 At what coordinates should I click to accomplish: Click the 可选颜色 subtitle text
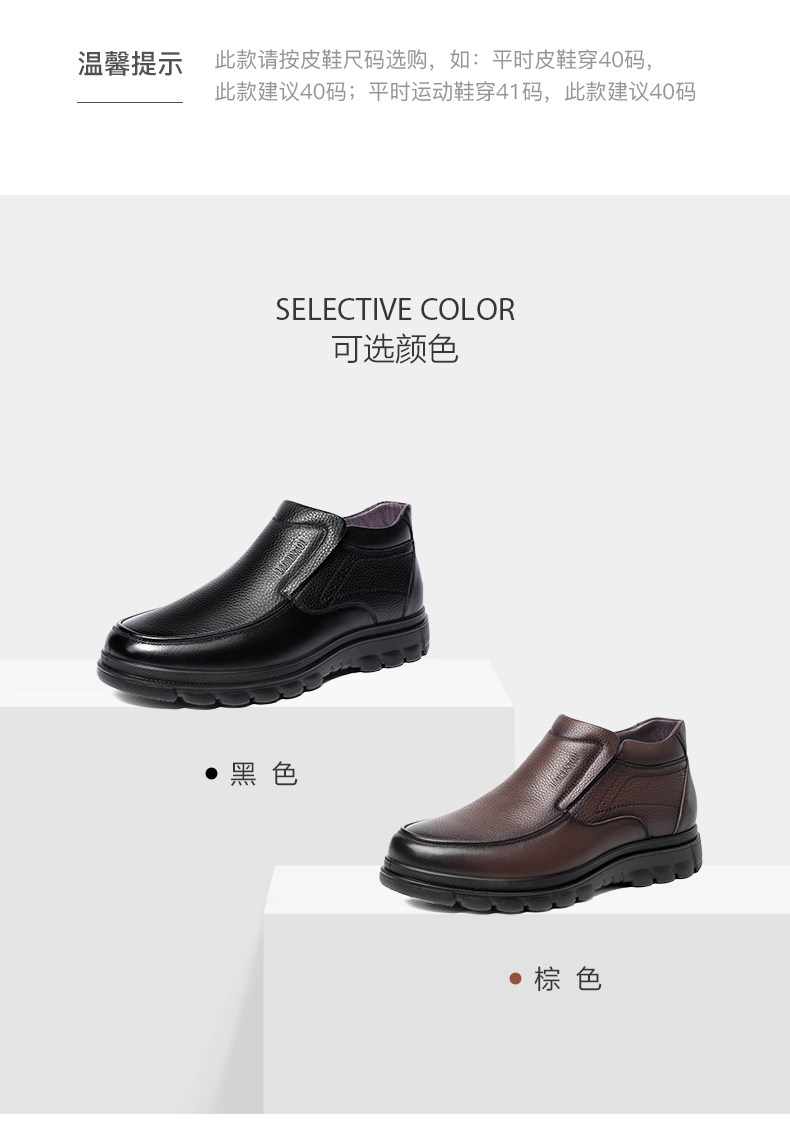pos(395,350)
